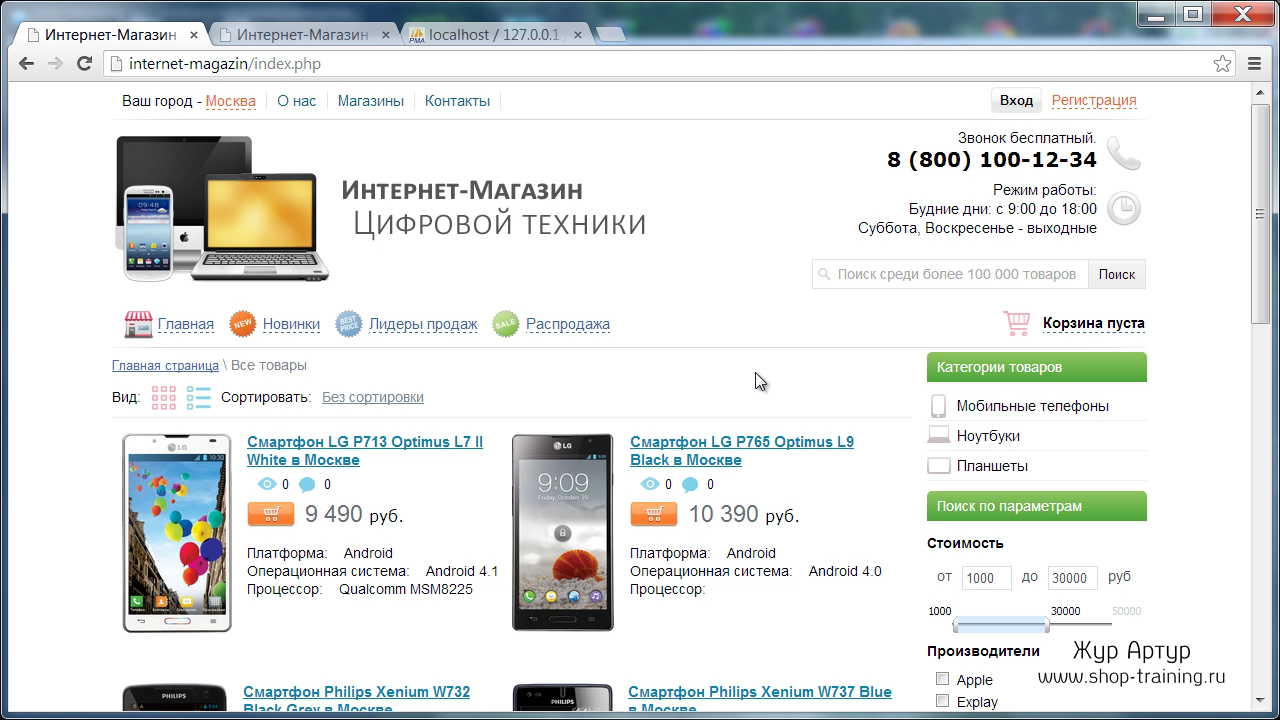Open Смартфон Philips Xenium W737 Blue link
This screenshot has width=1280, height=720.
760,700
